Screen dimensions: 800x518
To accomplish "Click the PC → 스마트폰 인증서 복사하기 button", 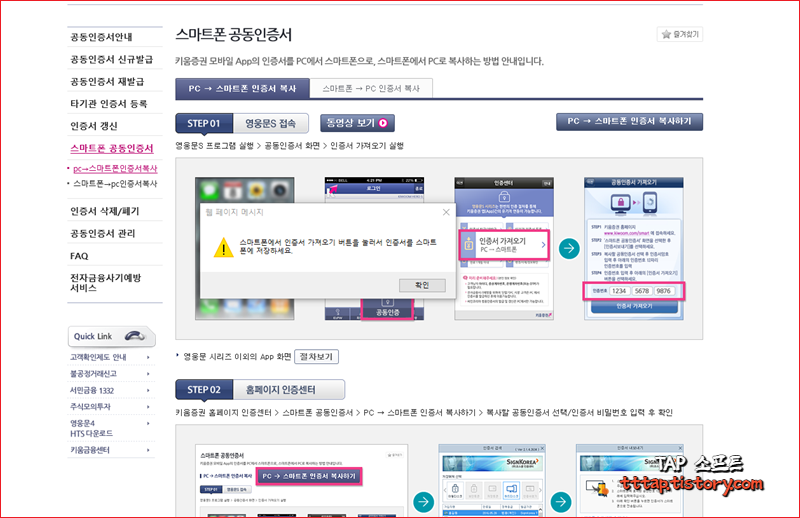I will tap(629, 121).
